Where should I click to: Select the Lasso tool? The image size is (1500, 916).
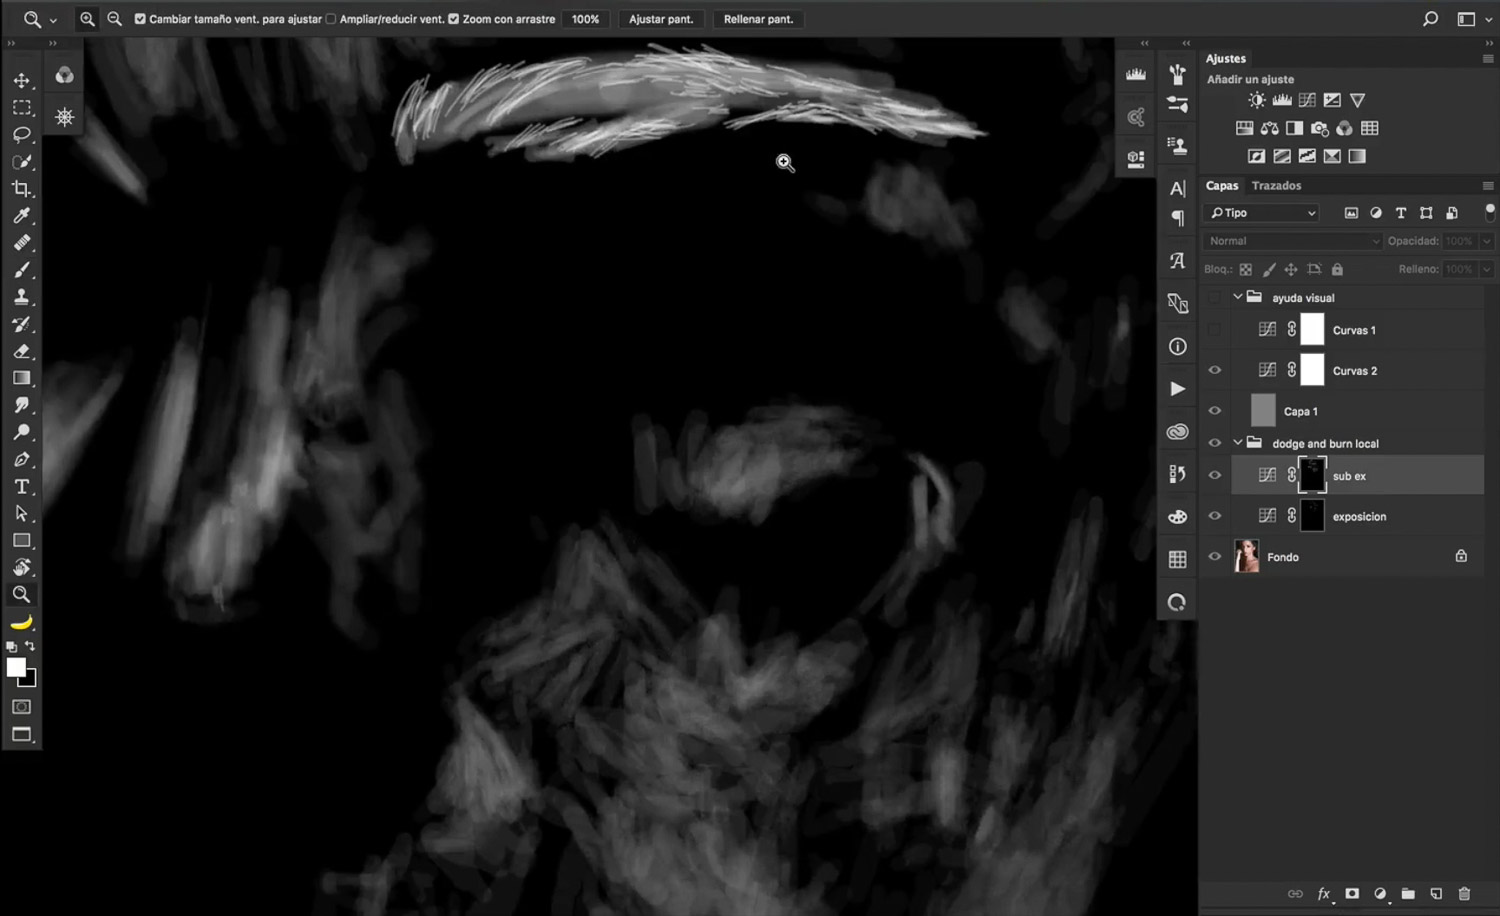coord(21,134)
